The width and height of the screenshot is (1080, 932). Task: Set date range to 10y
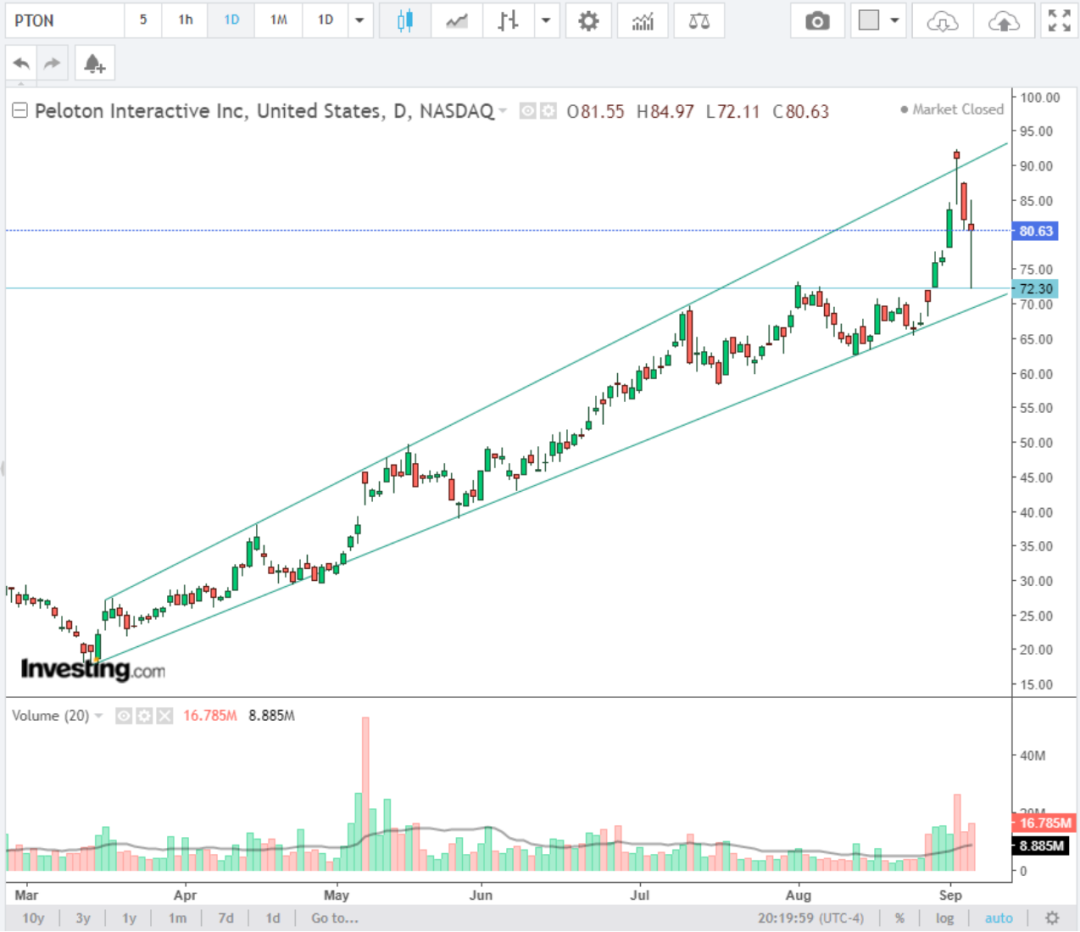click(x=33, y=918)
